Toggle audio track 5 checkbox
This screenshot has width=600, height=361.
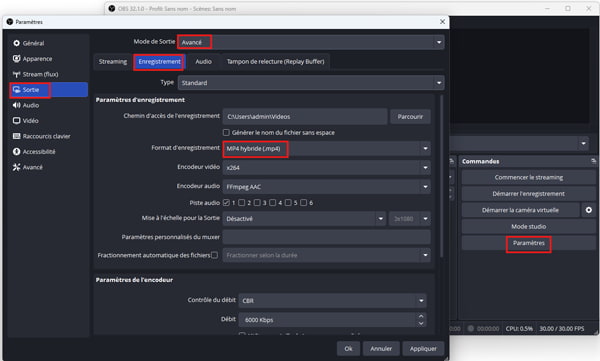(x=288, y=203)
